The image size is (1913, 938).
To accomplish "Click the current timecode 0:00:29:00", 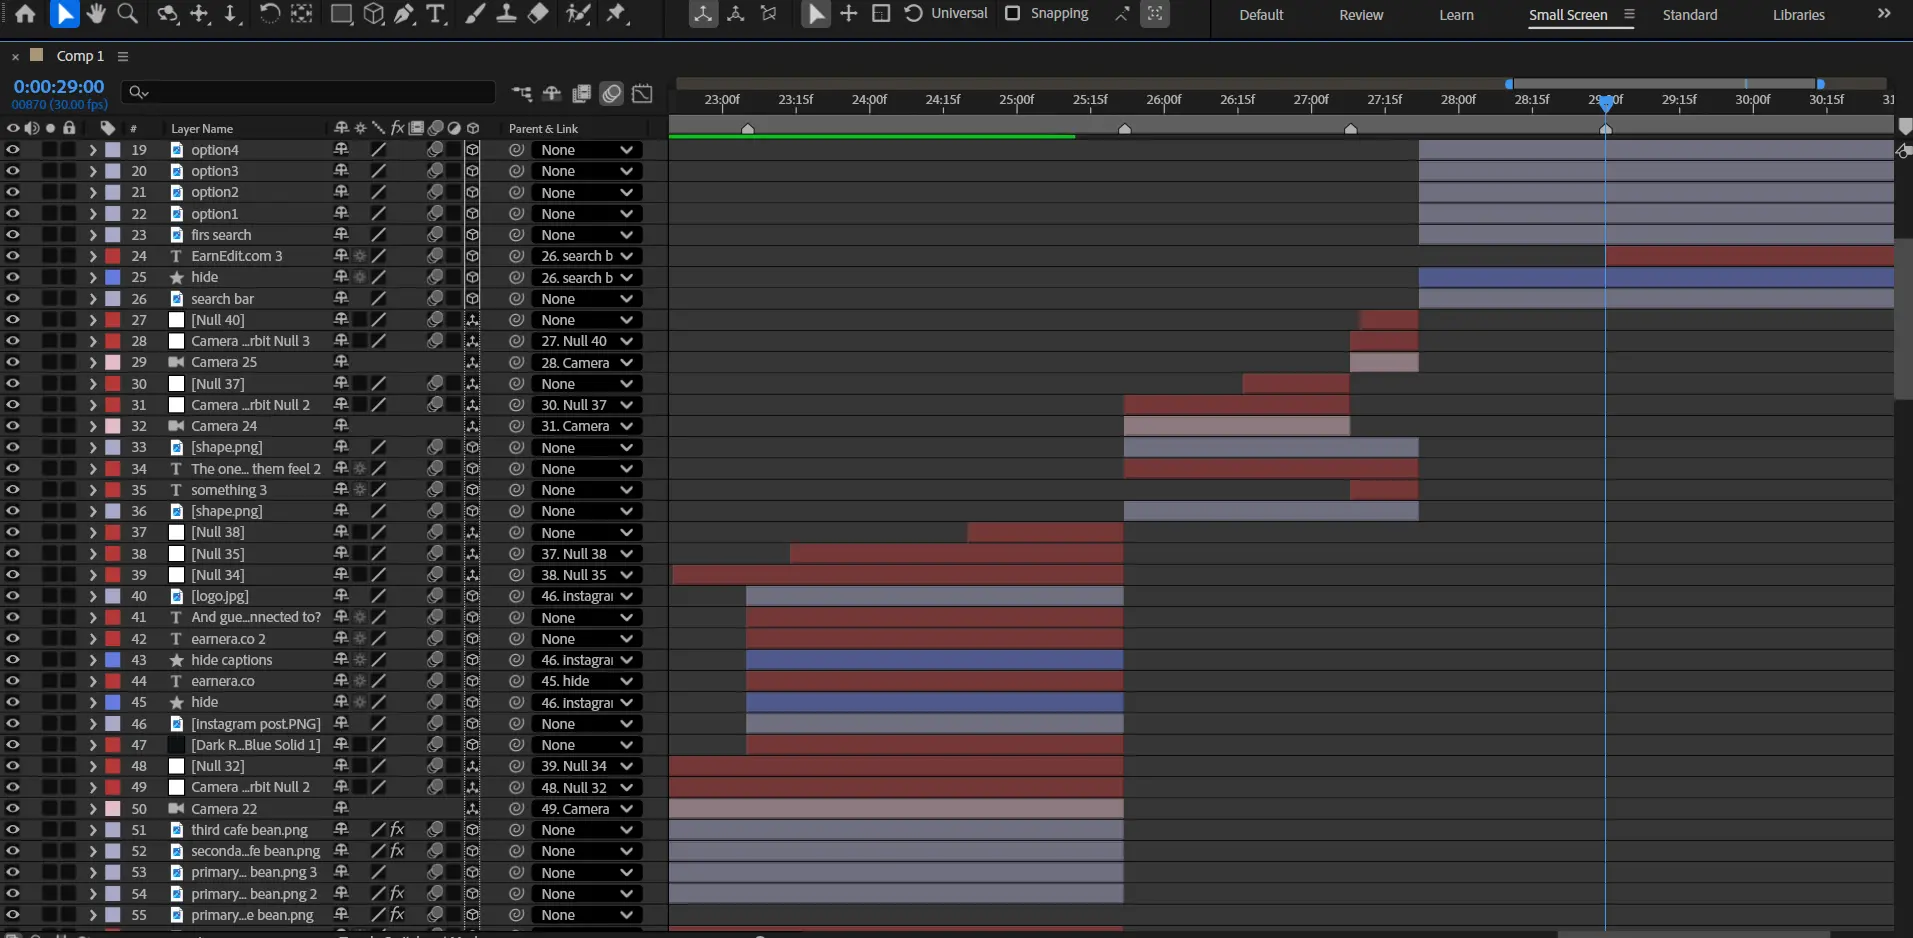I will [59, 87].
